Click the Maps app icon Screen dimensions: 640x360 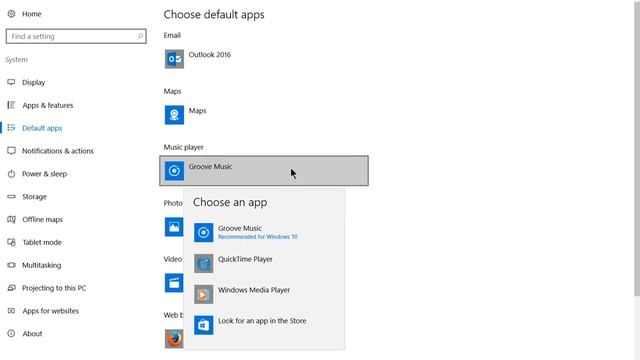pyautogui.click(x=174, y=115)
